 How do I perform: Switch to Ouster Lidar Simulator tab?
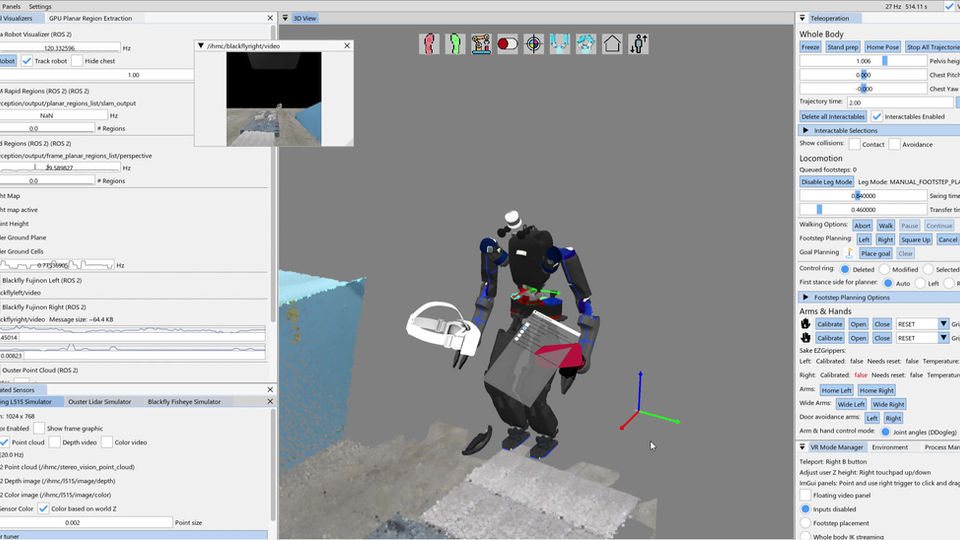(x=99, y=402)
